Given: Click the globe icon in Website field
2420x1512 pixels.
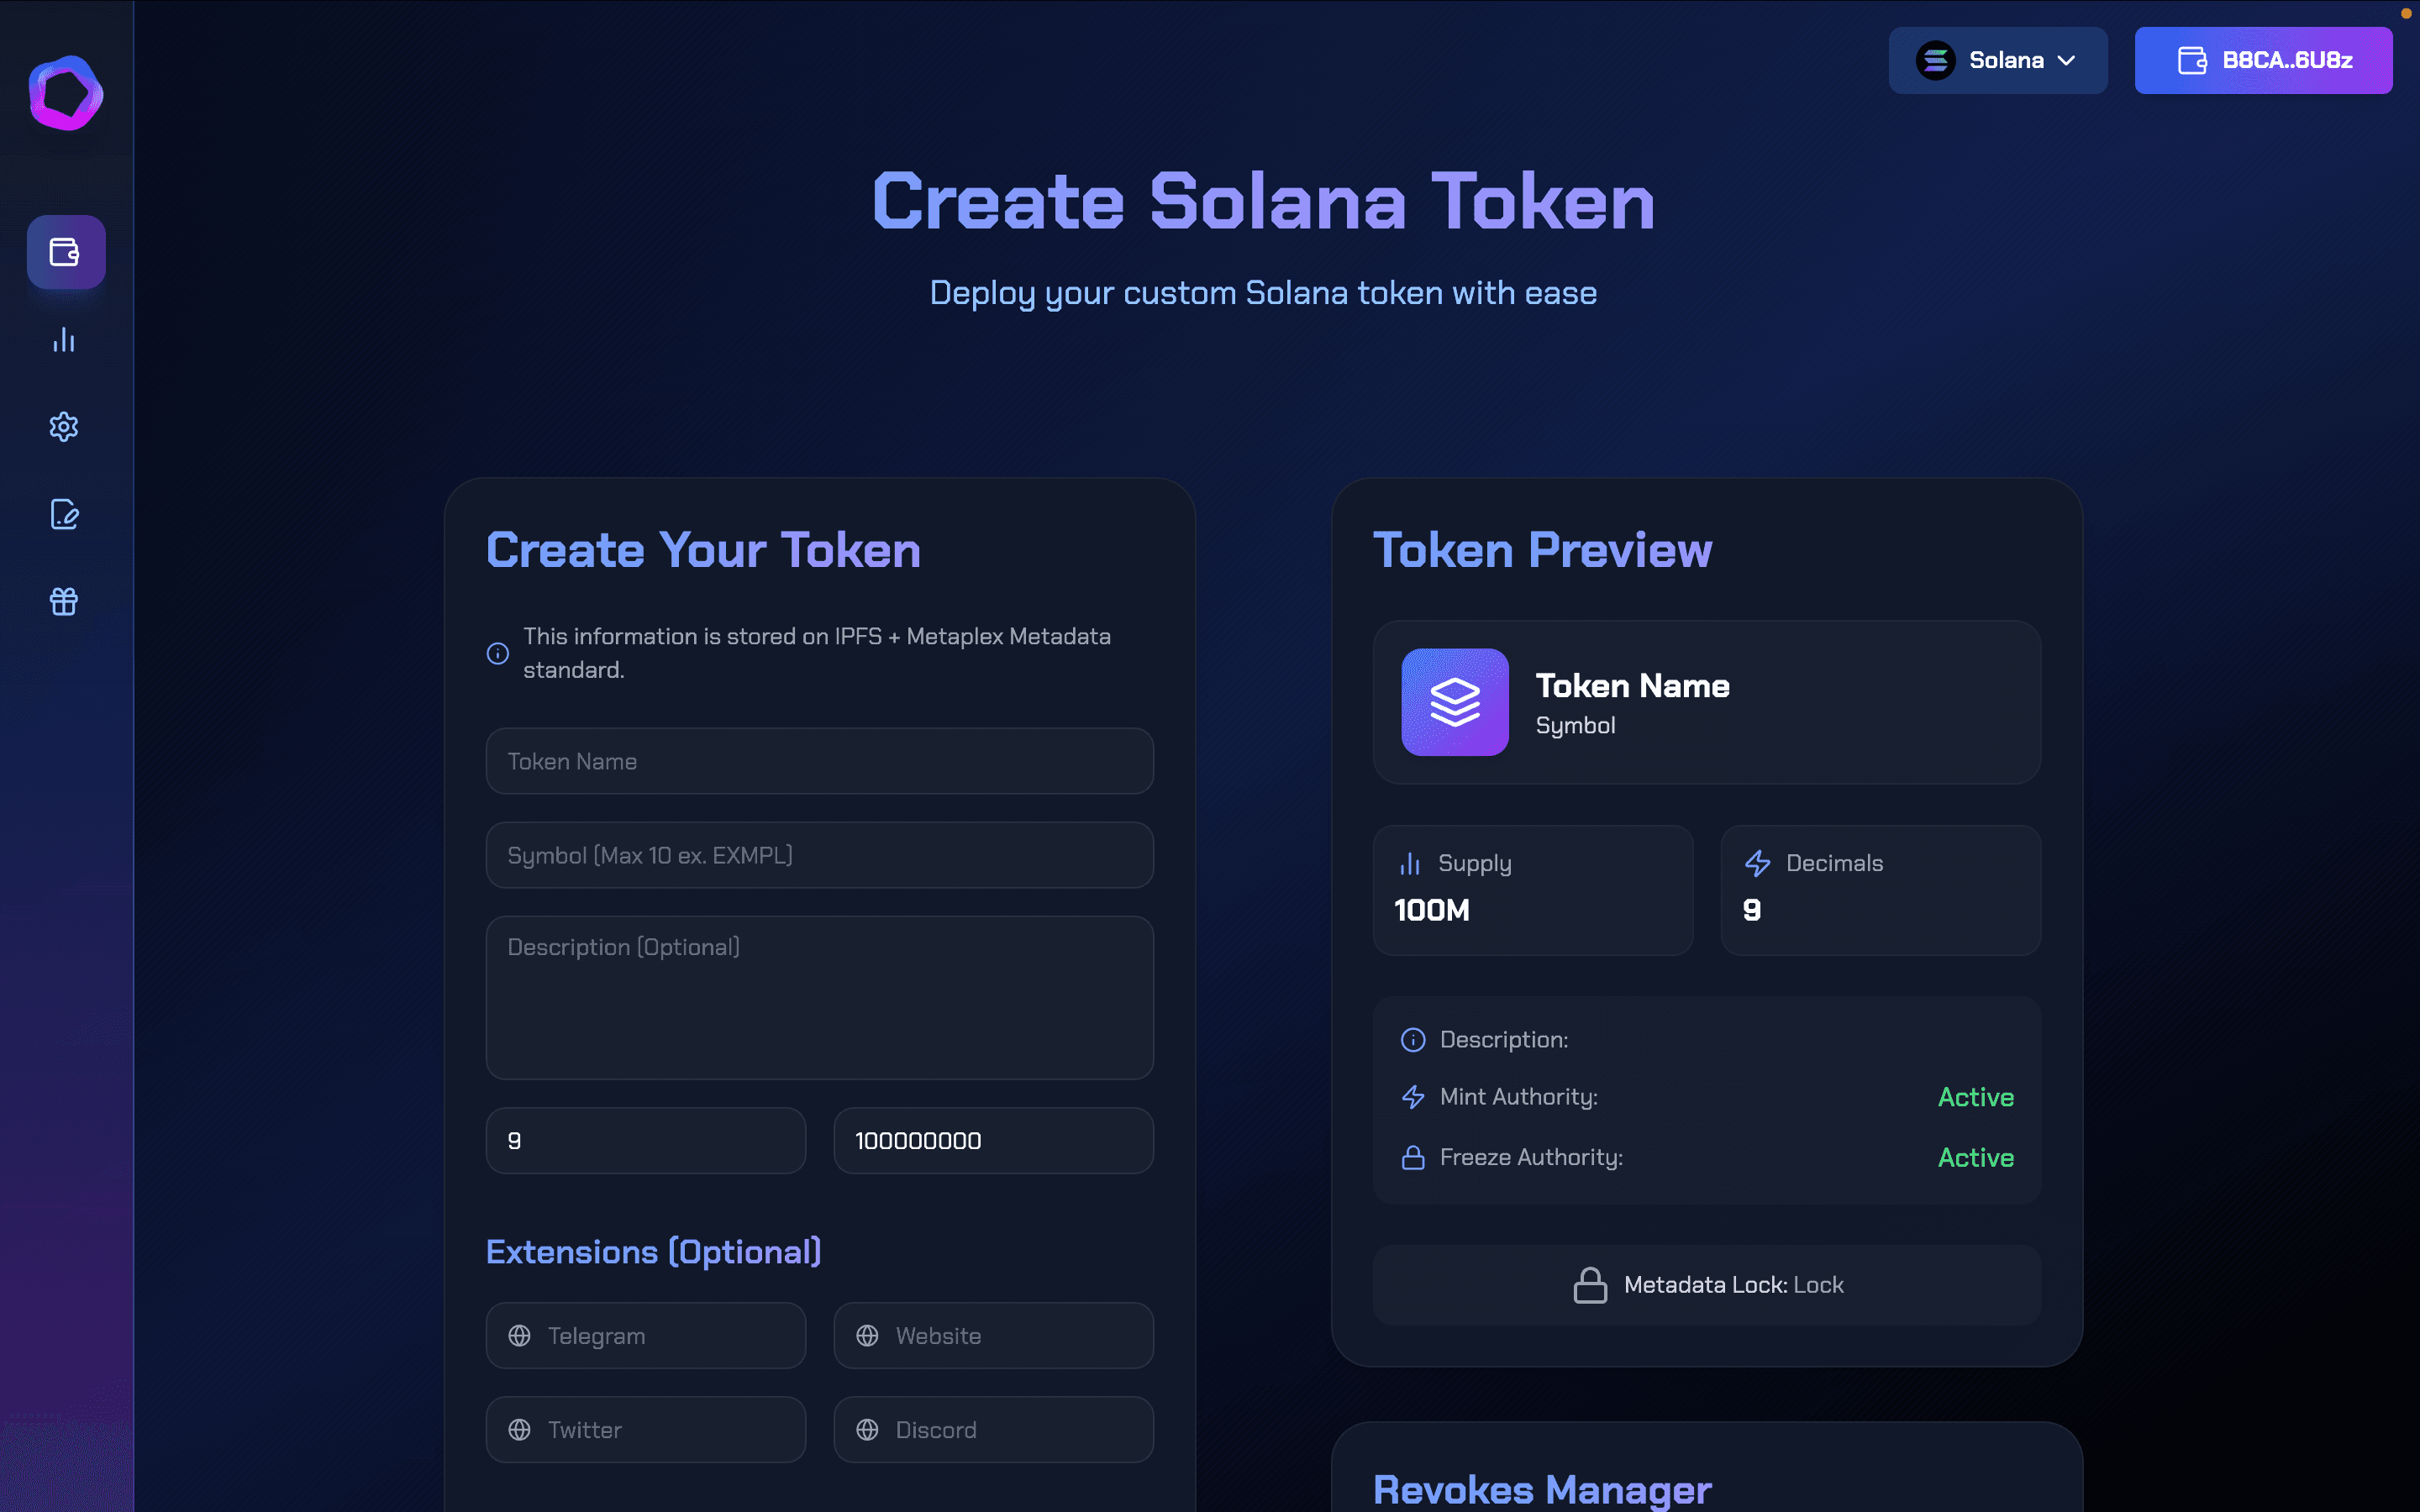Looking at the screenshot, I should tap(867, 1335).
